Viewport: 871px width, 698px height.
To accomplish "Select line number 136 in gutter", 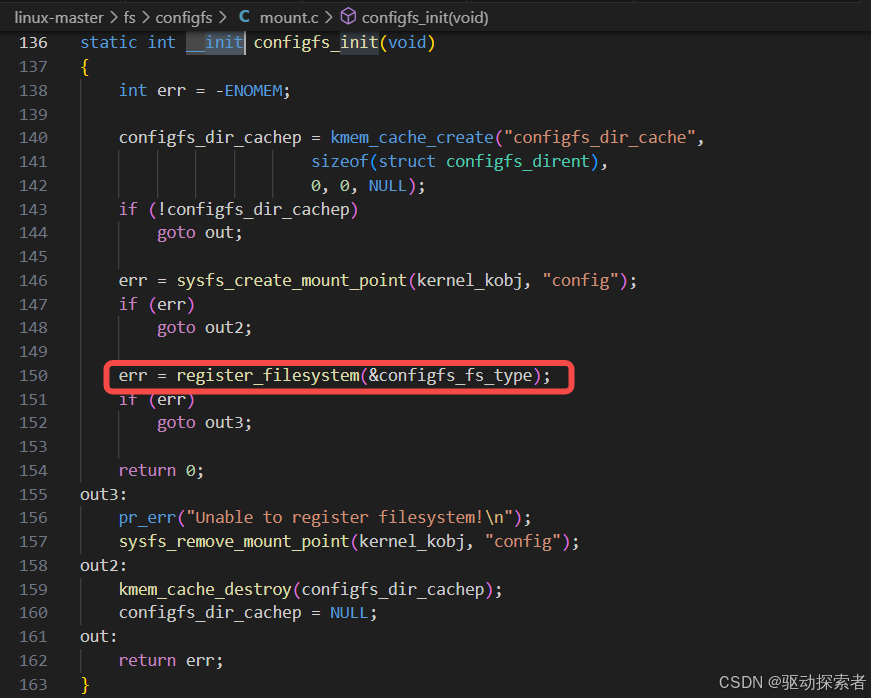I will coord(33,43).
